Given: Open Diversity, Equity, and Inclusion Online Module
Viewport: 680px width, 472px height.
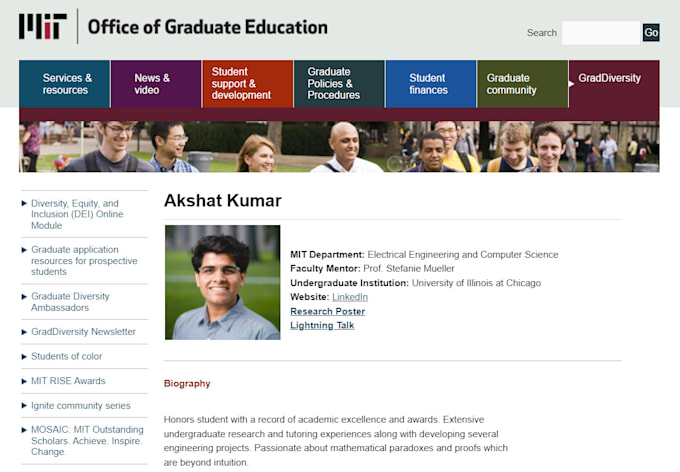Looking at the screenshot, I should coord(77,214).
